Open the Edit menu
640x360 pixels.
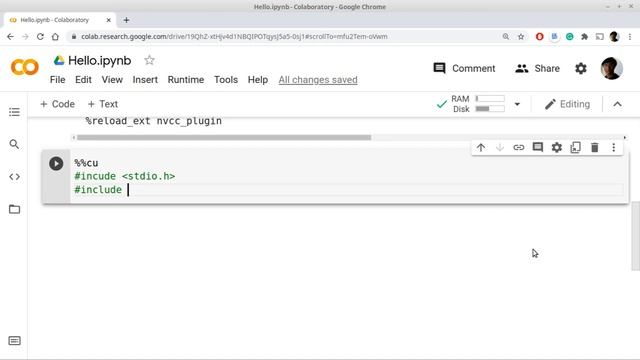pyautogui.click(x=83, y=80)
